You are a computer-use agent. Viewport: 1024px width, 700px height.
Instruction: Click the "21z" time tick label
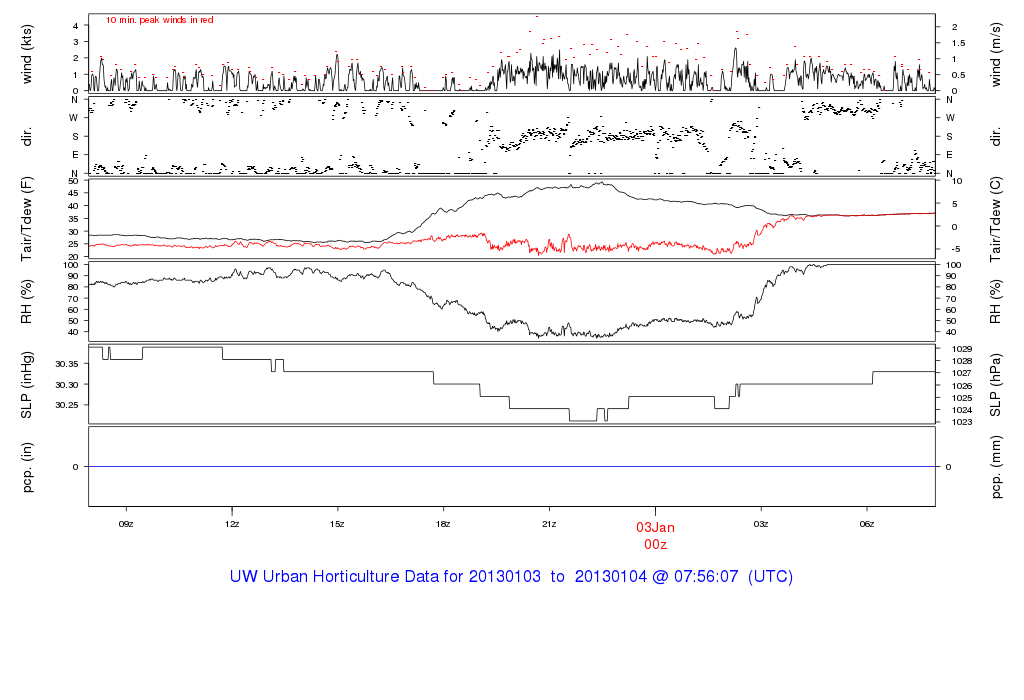tap(549, 524)
